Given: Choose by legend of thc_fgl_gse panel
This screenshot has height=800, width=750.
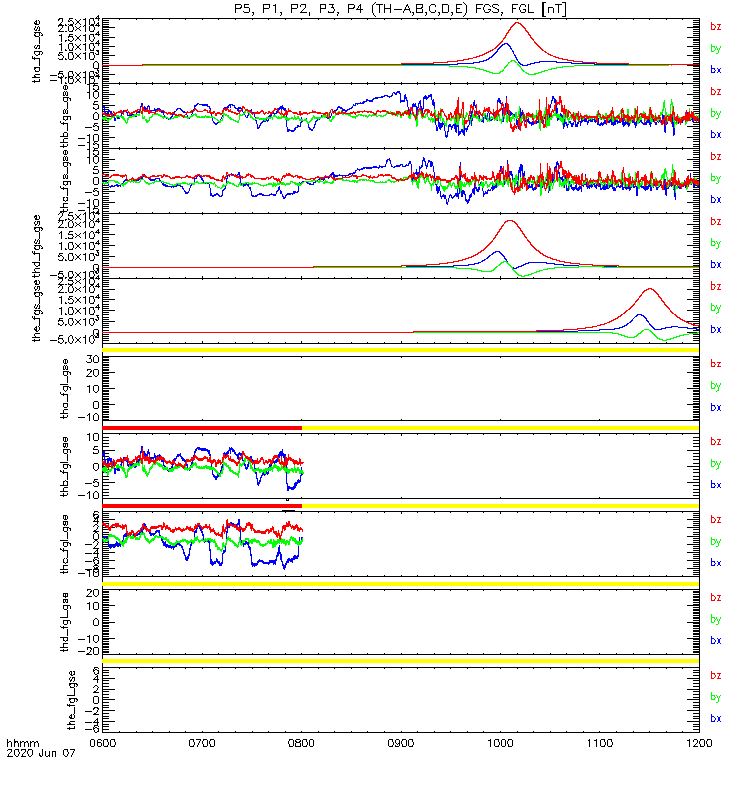Looking at the screenshot, I should coord(716,541).
